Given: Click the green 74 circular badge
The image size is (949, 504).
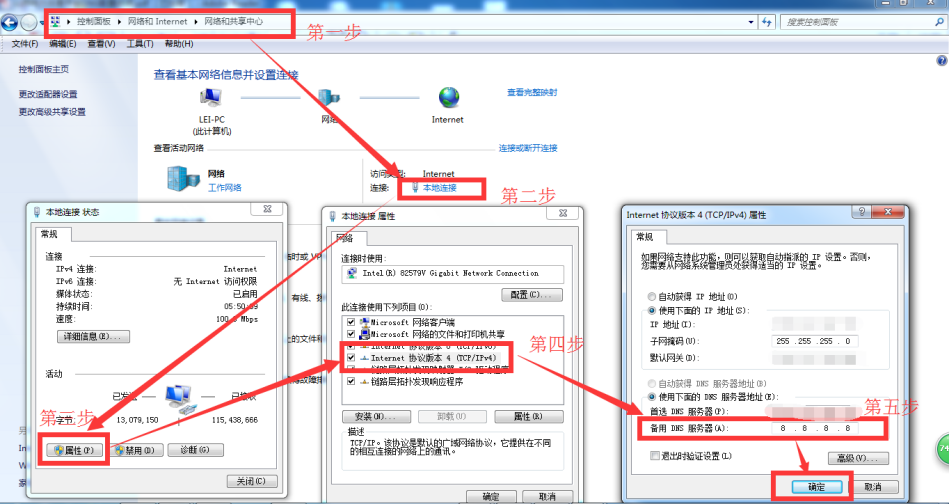Looking at the screenshot, I should point(942,448).
